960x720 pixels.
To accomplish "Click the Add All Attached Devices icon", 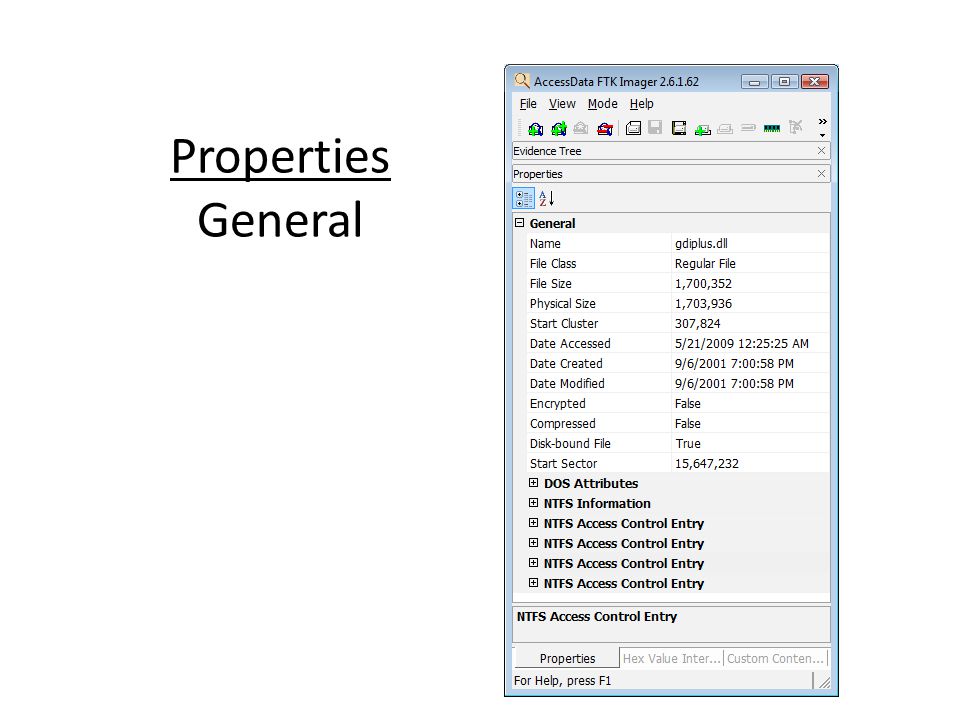I will [558, 128].
